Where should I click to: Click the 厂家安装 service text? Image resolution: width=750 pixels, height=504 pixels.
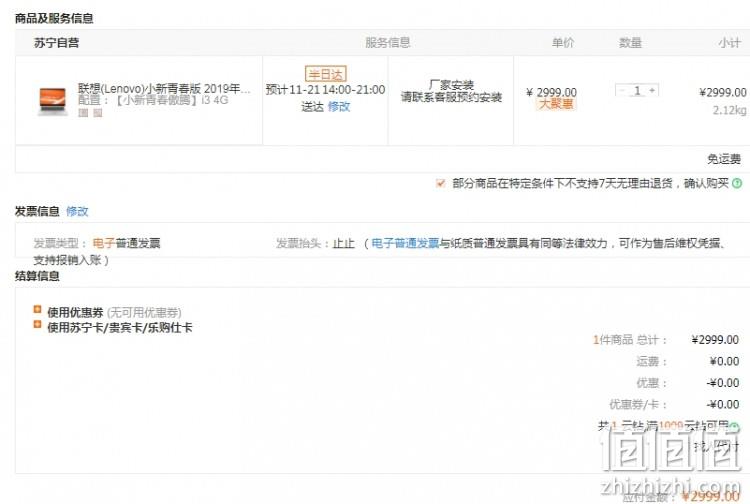pos(452,85)
